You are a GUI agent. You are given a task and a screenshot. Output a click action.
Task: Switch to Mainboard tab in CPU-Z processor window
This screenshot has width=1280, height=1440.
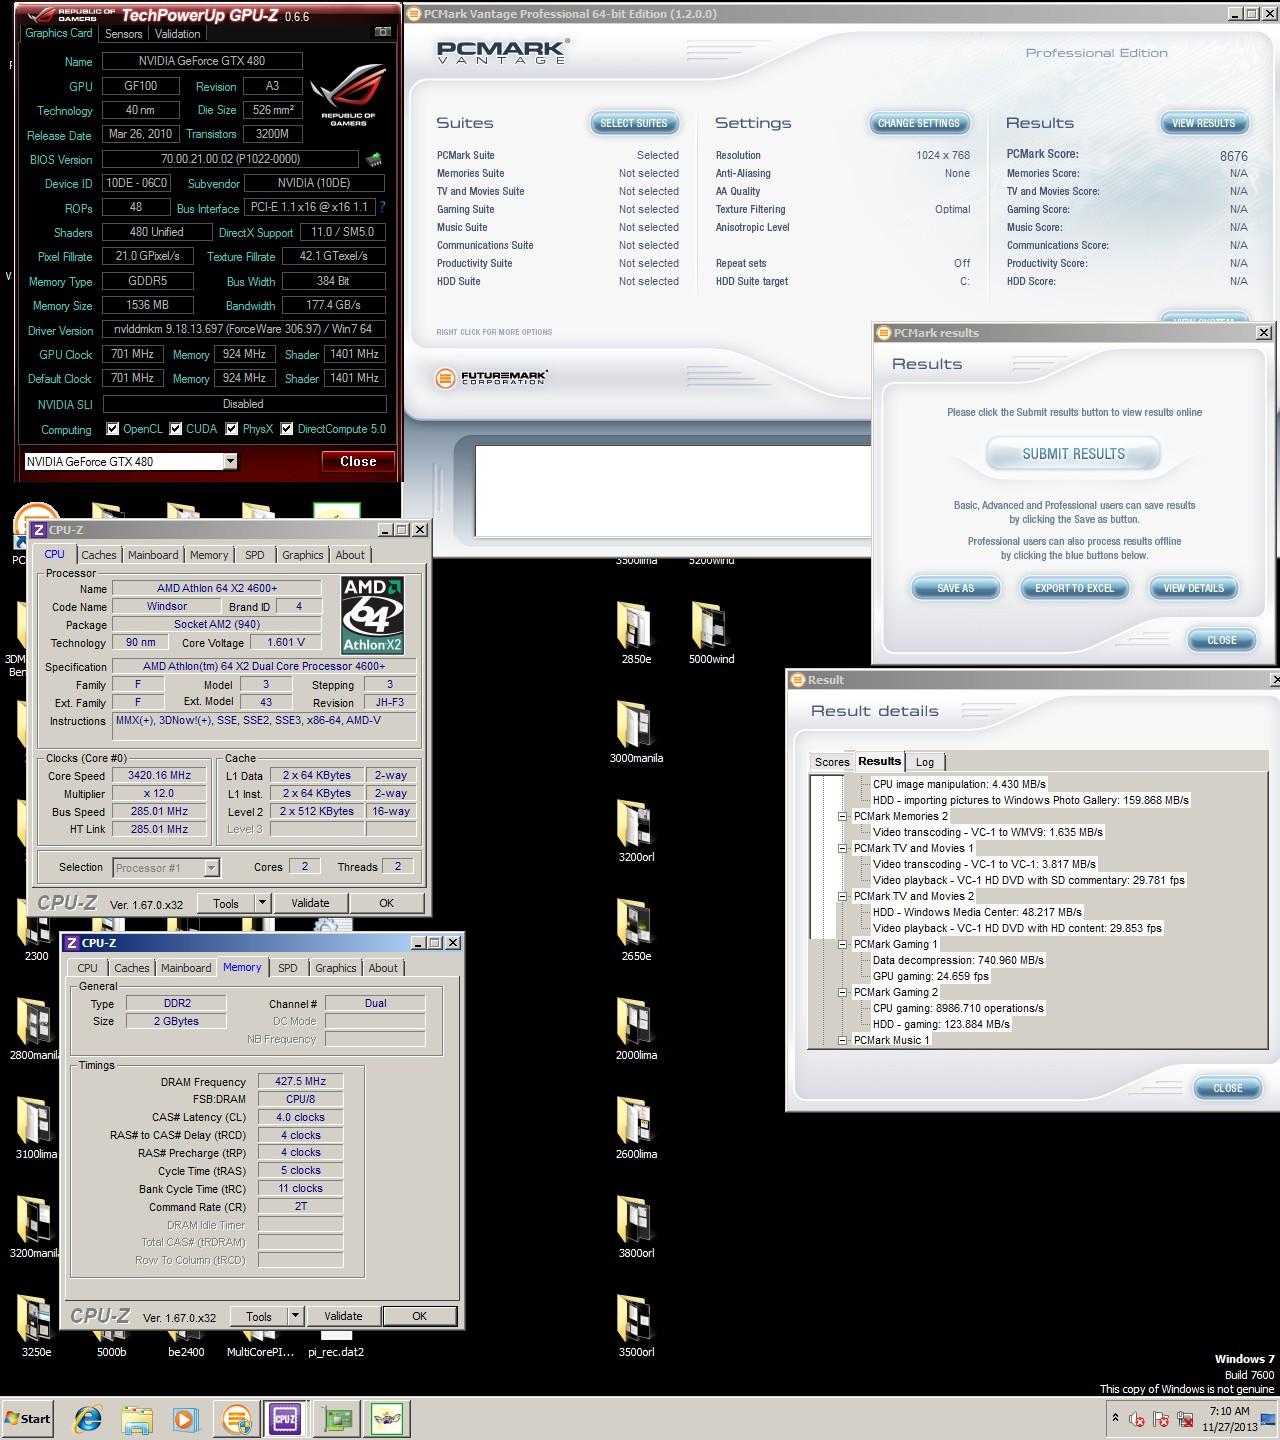[x=153, y=555]
